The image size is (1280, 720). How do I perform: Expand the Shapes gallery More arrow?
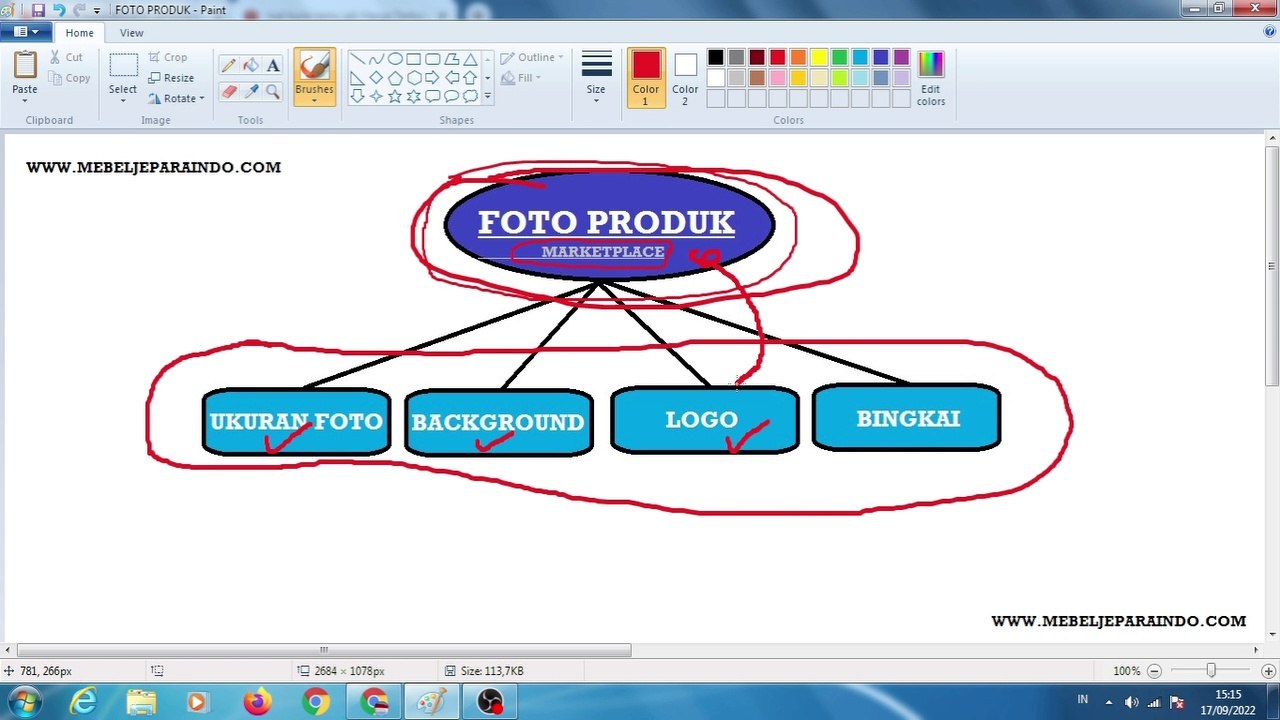click(487, 96)
